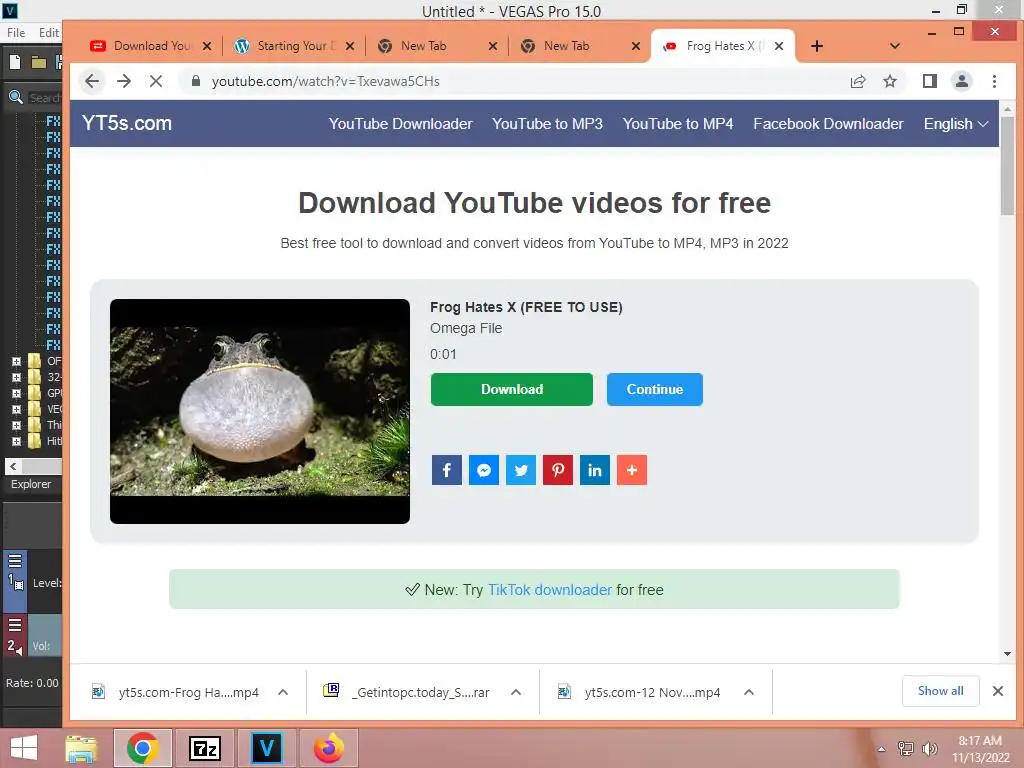Open Windows Start menu
Image resolution: width=1024 pixels, height=768 pixels.
[x=24, y=748]
